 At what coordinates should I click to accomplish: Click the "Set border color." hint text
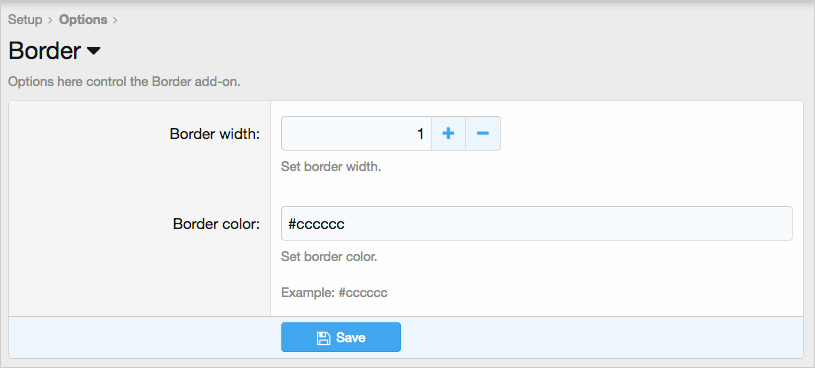coord(329,257)
